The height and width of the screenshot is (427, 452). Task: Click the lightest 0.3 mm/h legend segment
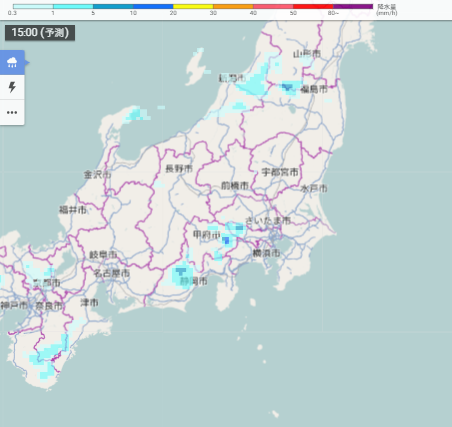point(33,6)
